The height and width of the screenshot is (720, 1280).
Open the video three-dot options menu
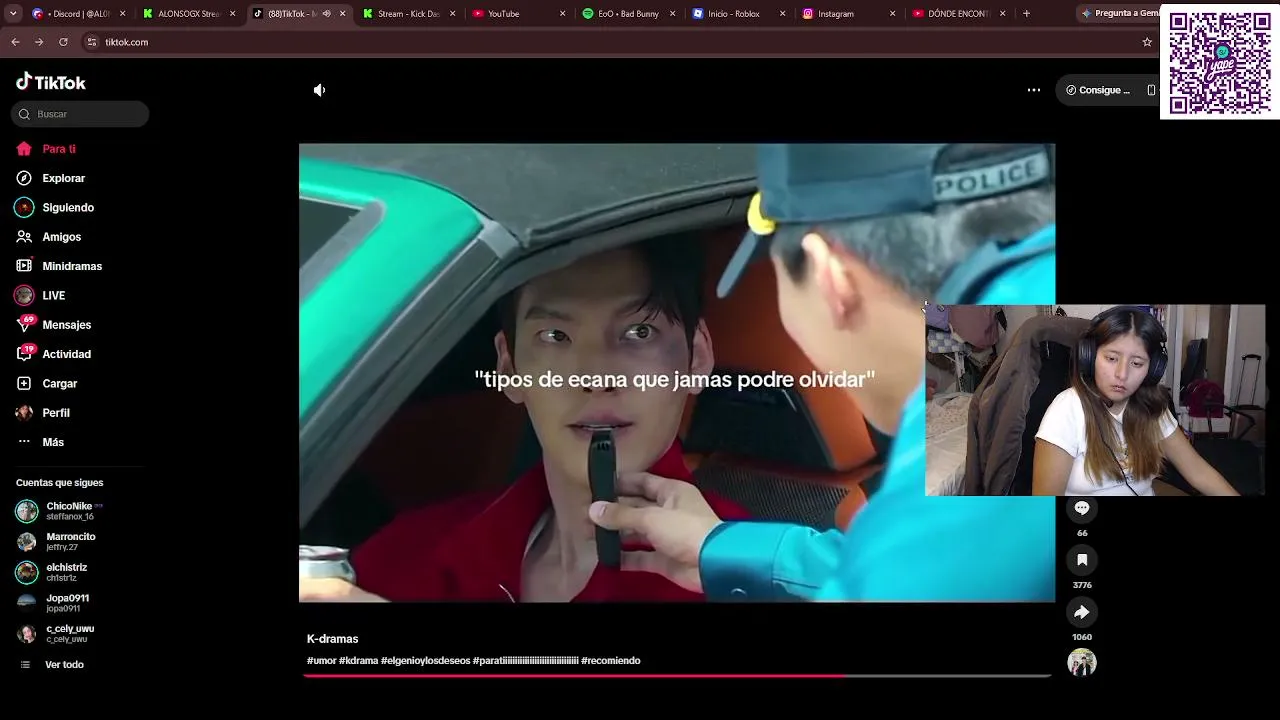pyautogui.click(x=1034, y=90)
